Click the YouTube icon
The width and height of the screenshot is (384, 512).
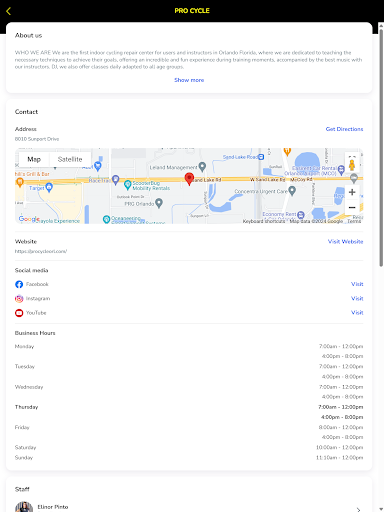click(19, 313)
